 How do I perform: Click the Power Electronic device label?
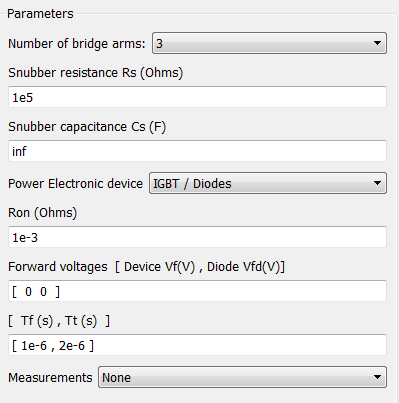click(75, 184)
